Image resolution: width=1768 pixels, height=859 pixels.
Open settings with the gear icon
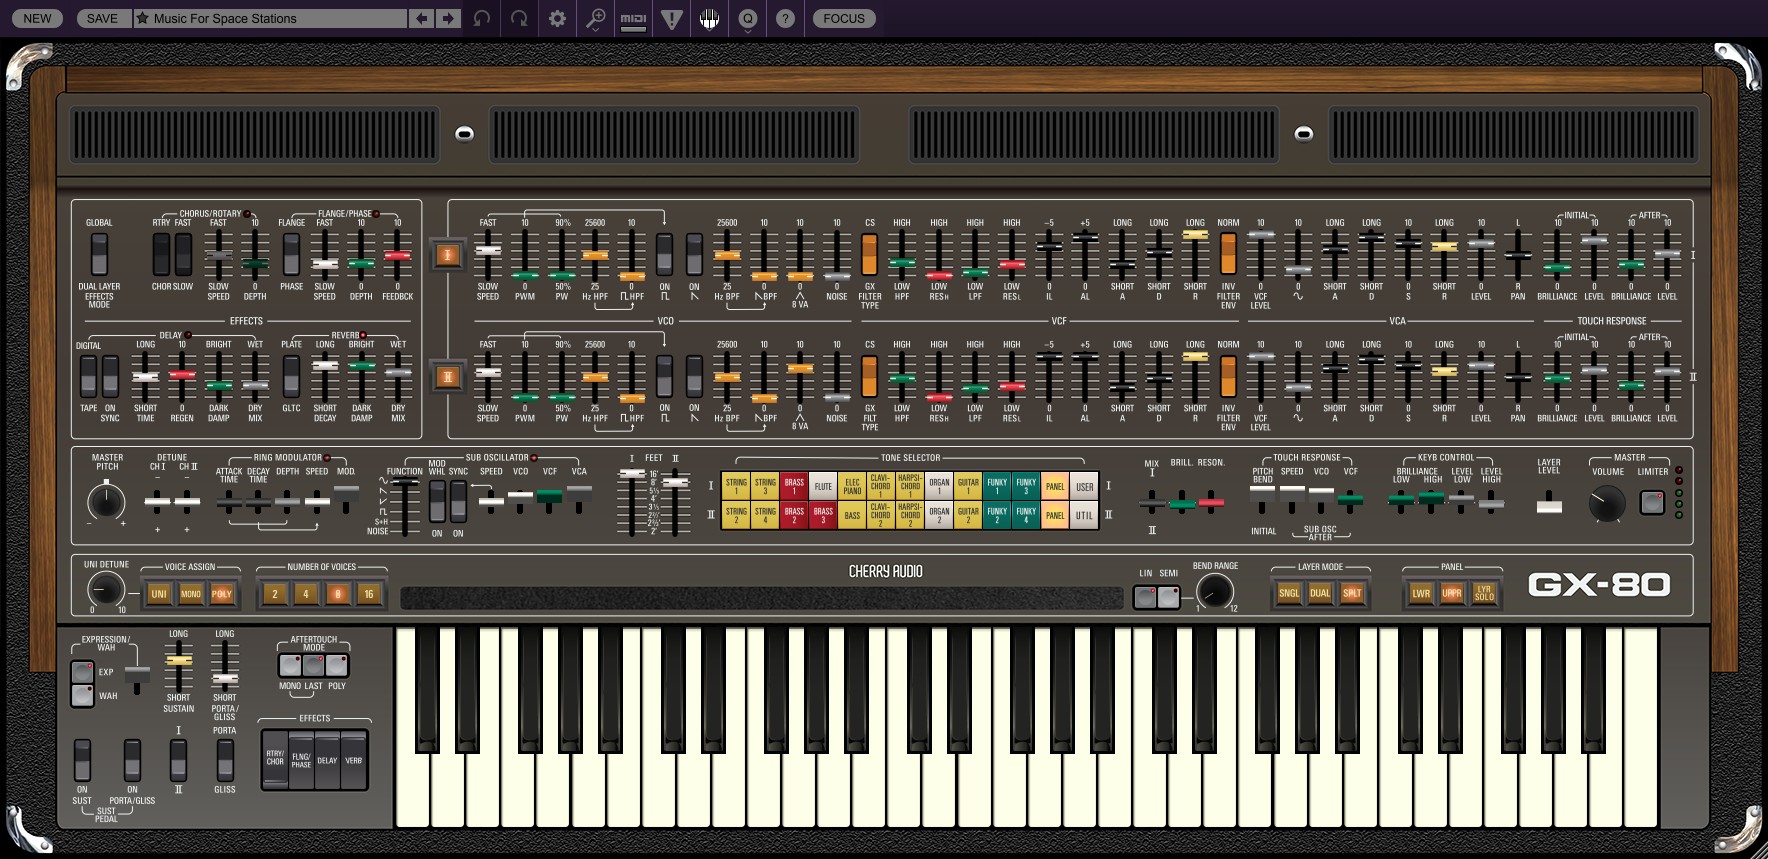pos(557,18)
